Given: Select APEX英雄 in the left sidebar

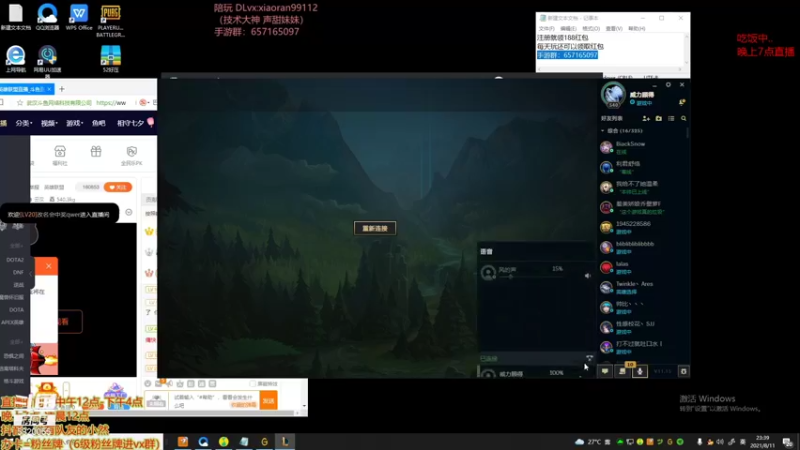Looking at the screenshot, I should (x=12, y=322).
